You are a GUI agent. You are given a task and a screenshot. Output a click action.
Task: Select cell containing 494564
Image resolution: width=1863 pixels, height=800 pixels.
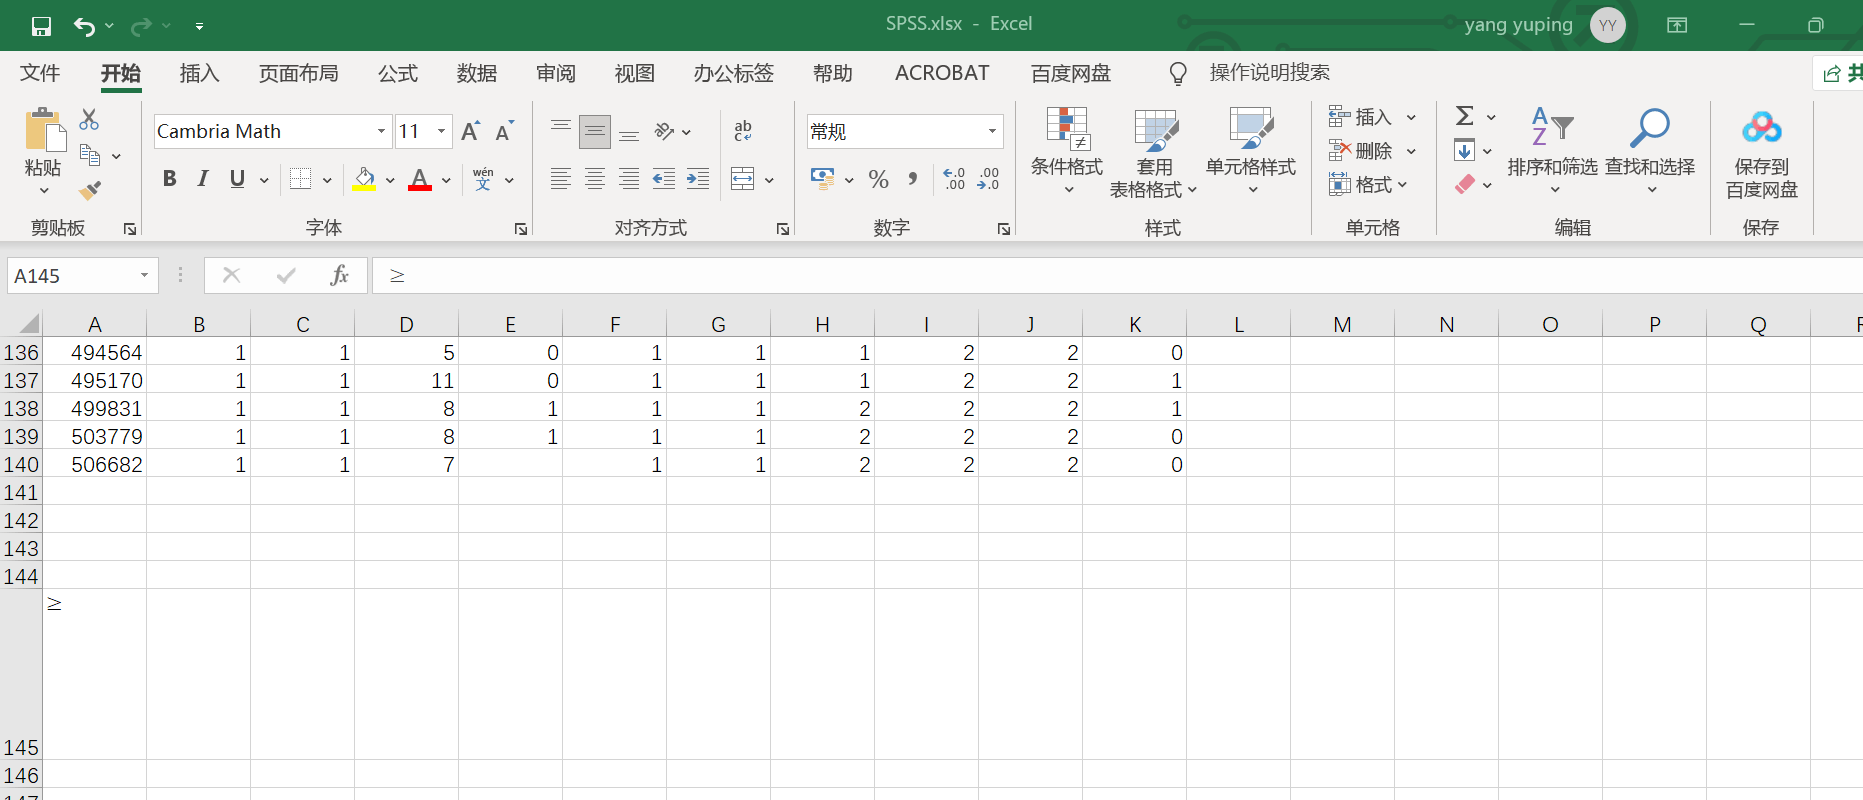tap(95, 353)
